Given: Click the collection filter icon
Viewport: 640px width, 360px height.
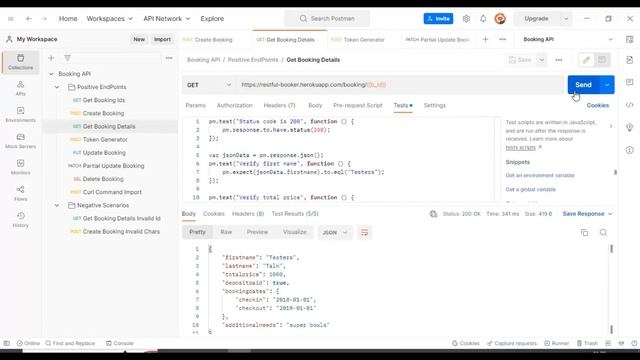Looking at the screenshot, I should click(67, 58).
